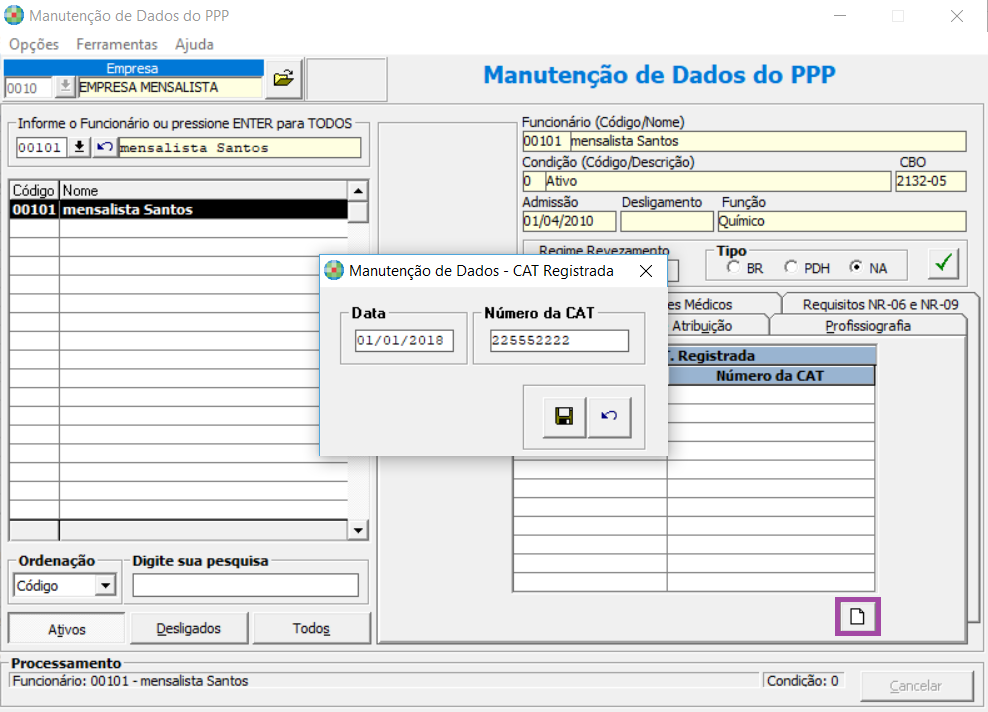Click the Funcionário name field mensalista Santos on right

click(767, 141)
